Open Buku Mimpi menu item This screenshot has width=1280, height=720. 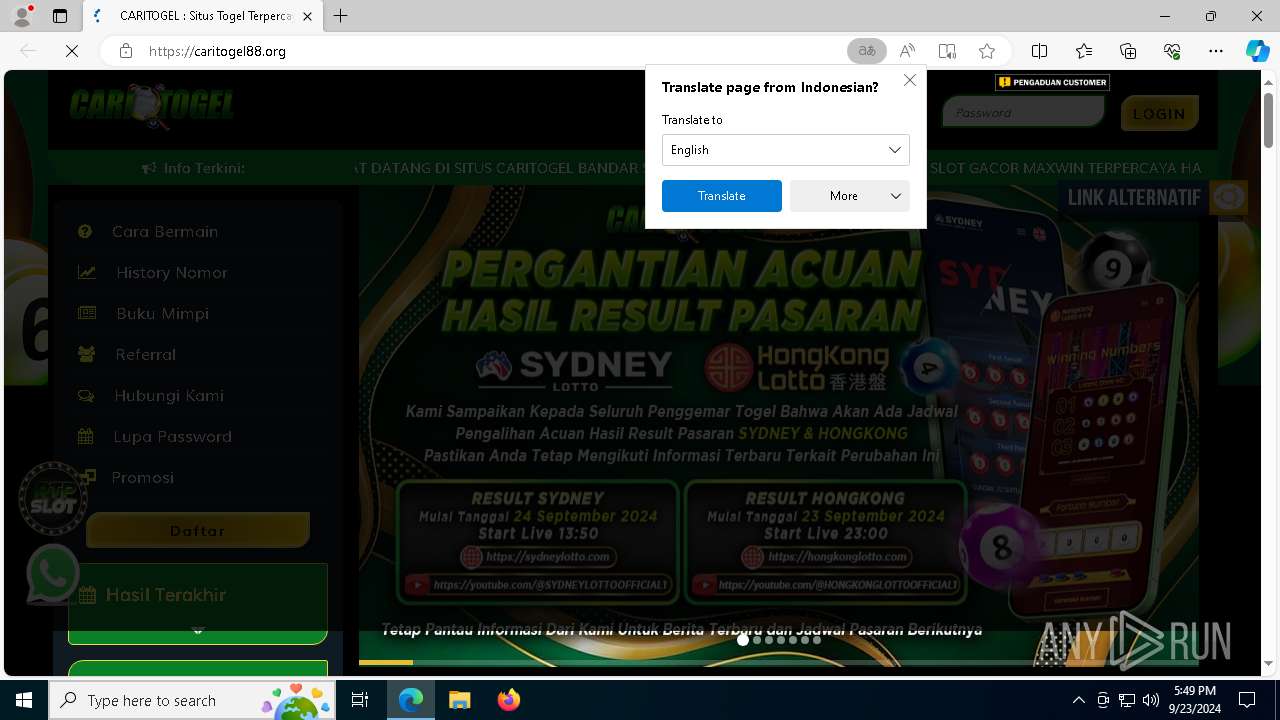(x=162, y=313)
